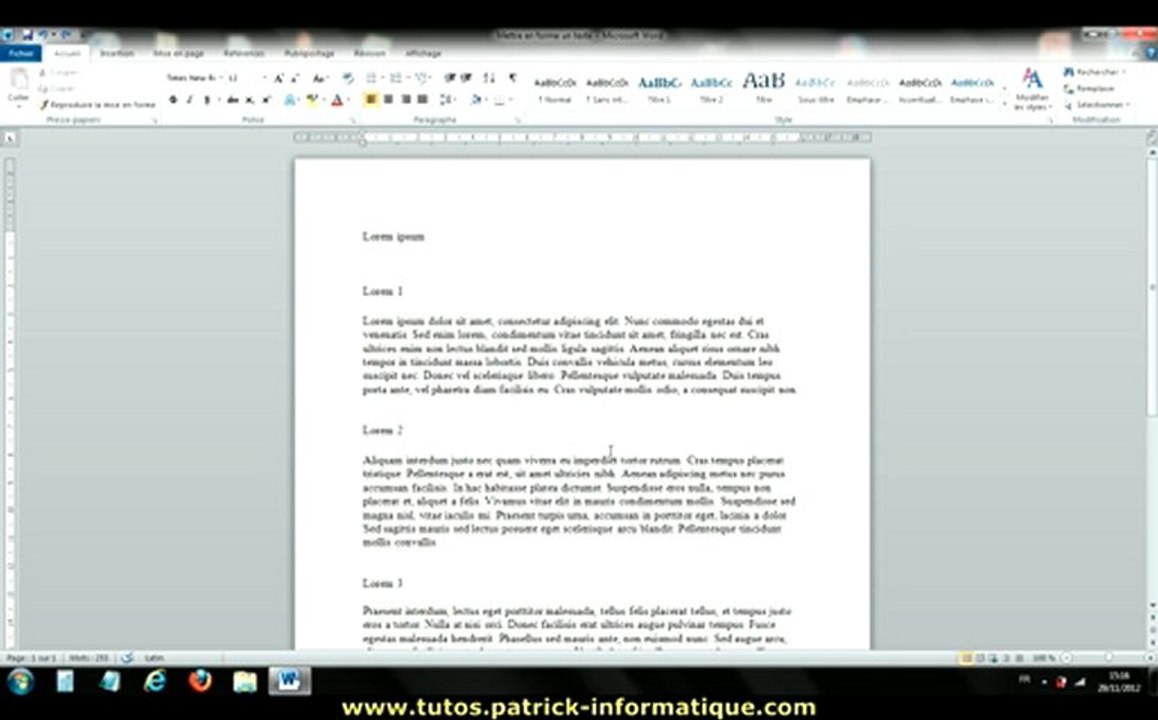Click the bullet list icon

pos(371,78)
